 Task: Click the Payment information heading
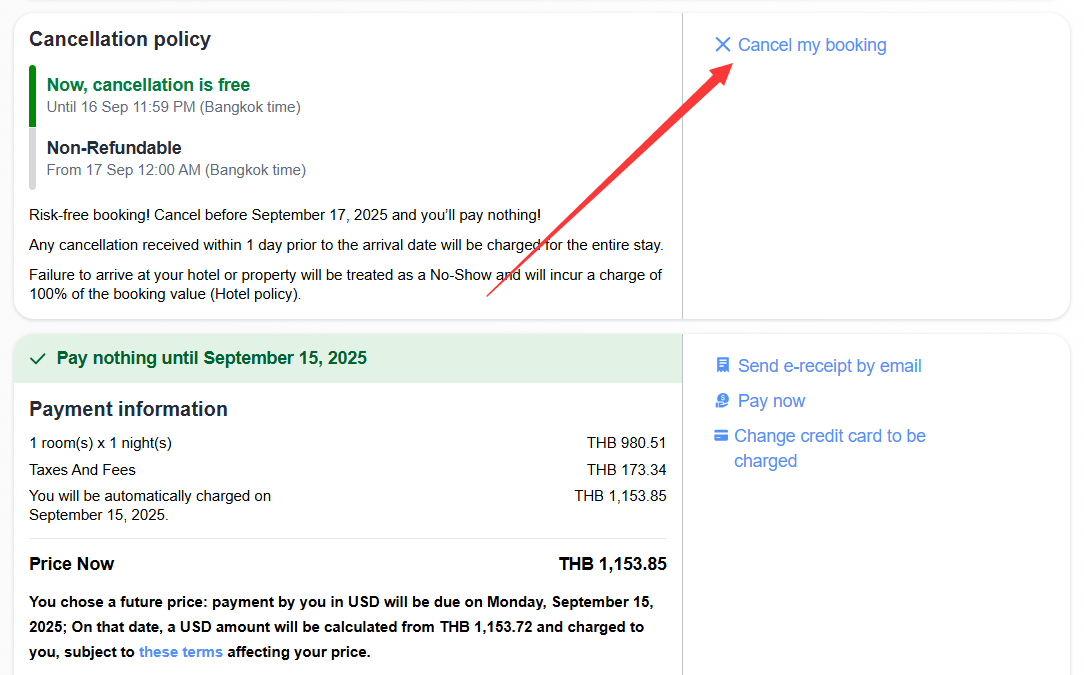click(x=128, y=408)
